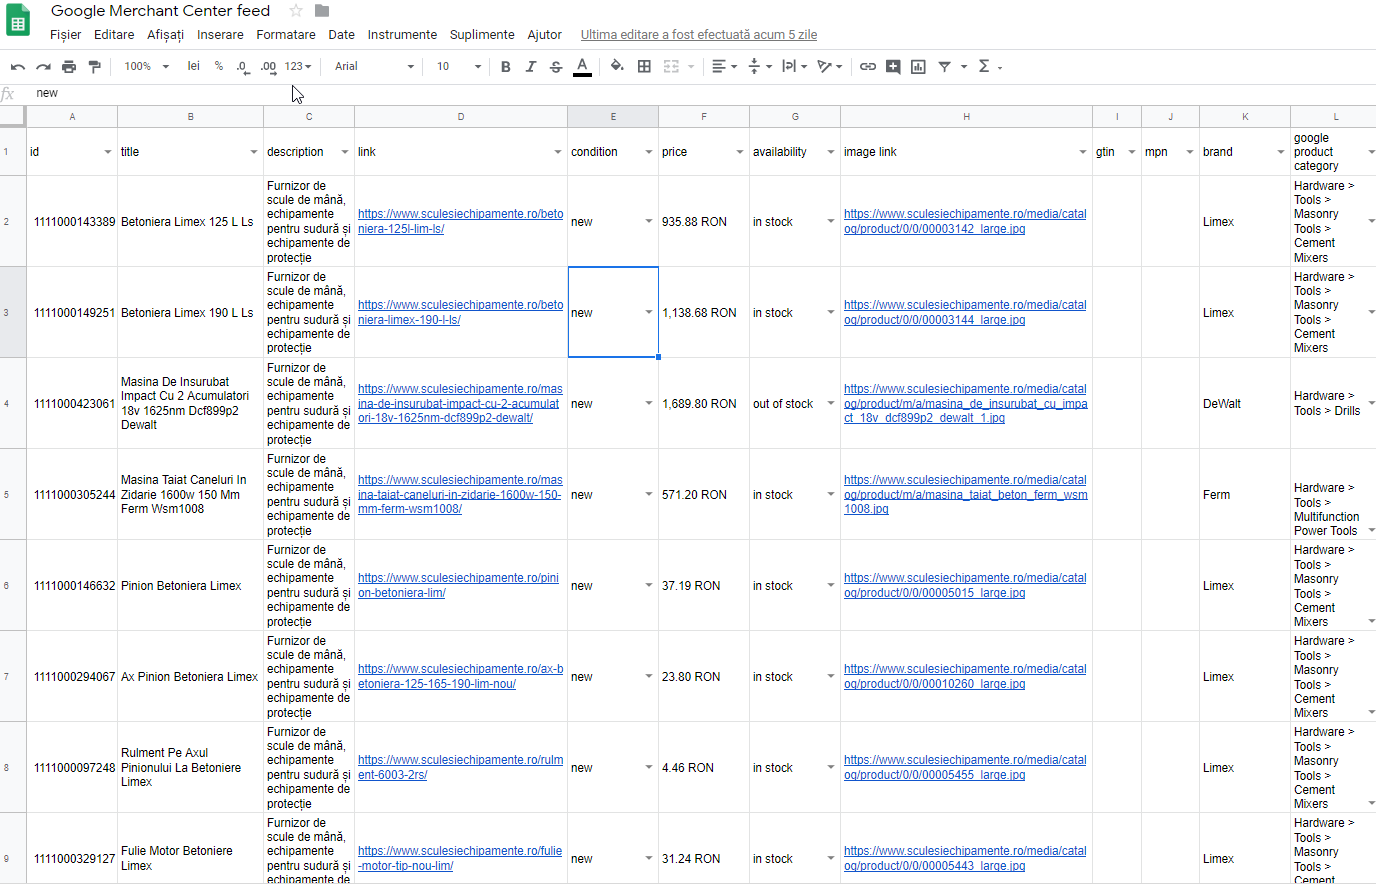Open the Suplimente menu
1376x884 pixels.
[482, 35]
